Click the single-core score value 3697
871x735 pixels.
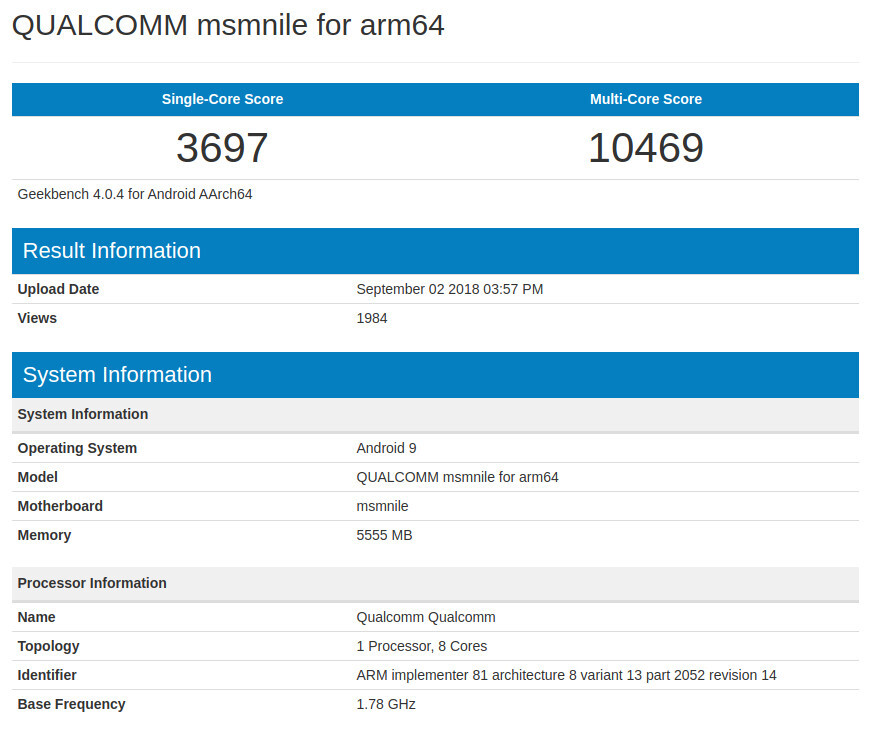(x=222, y=148)
